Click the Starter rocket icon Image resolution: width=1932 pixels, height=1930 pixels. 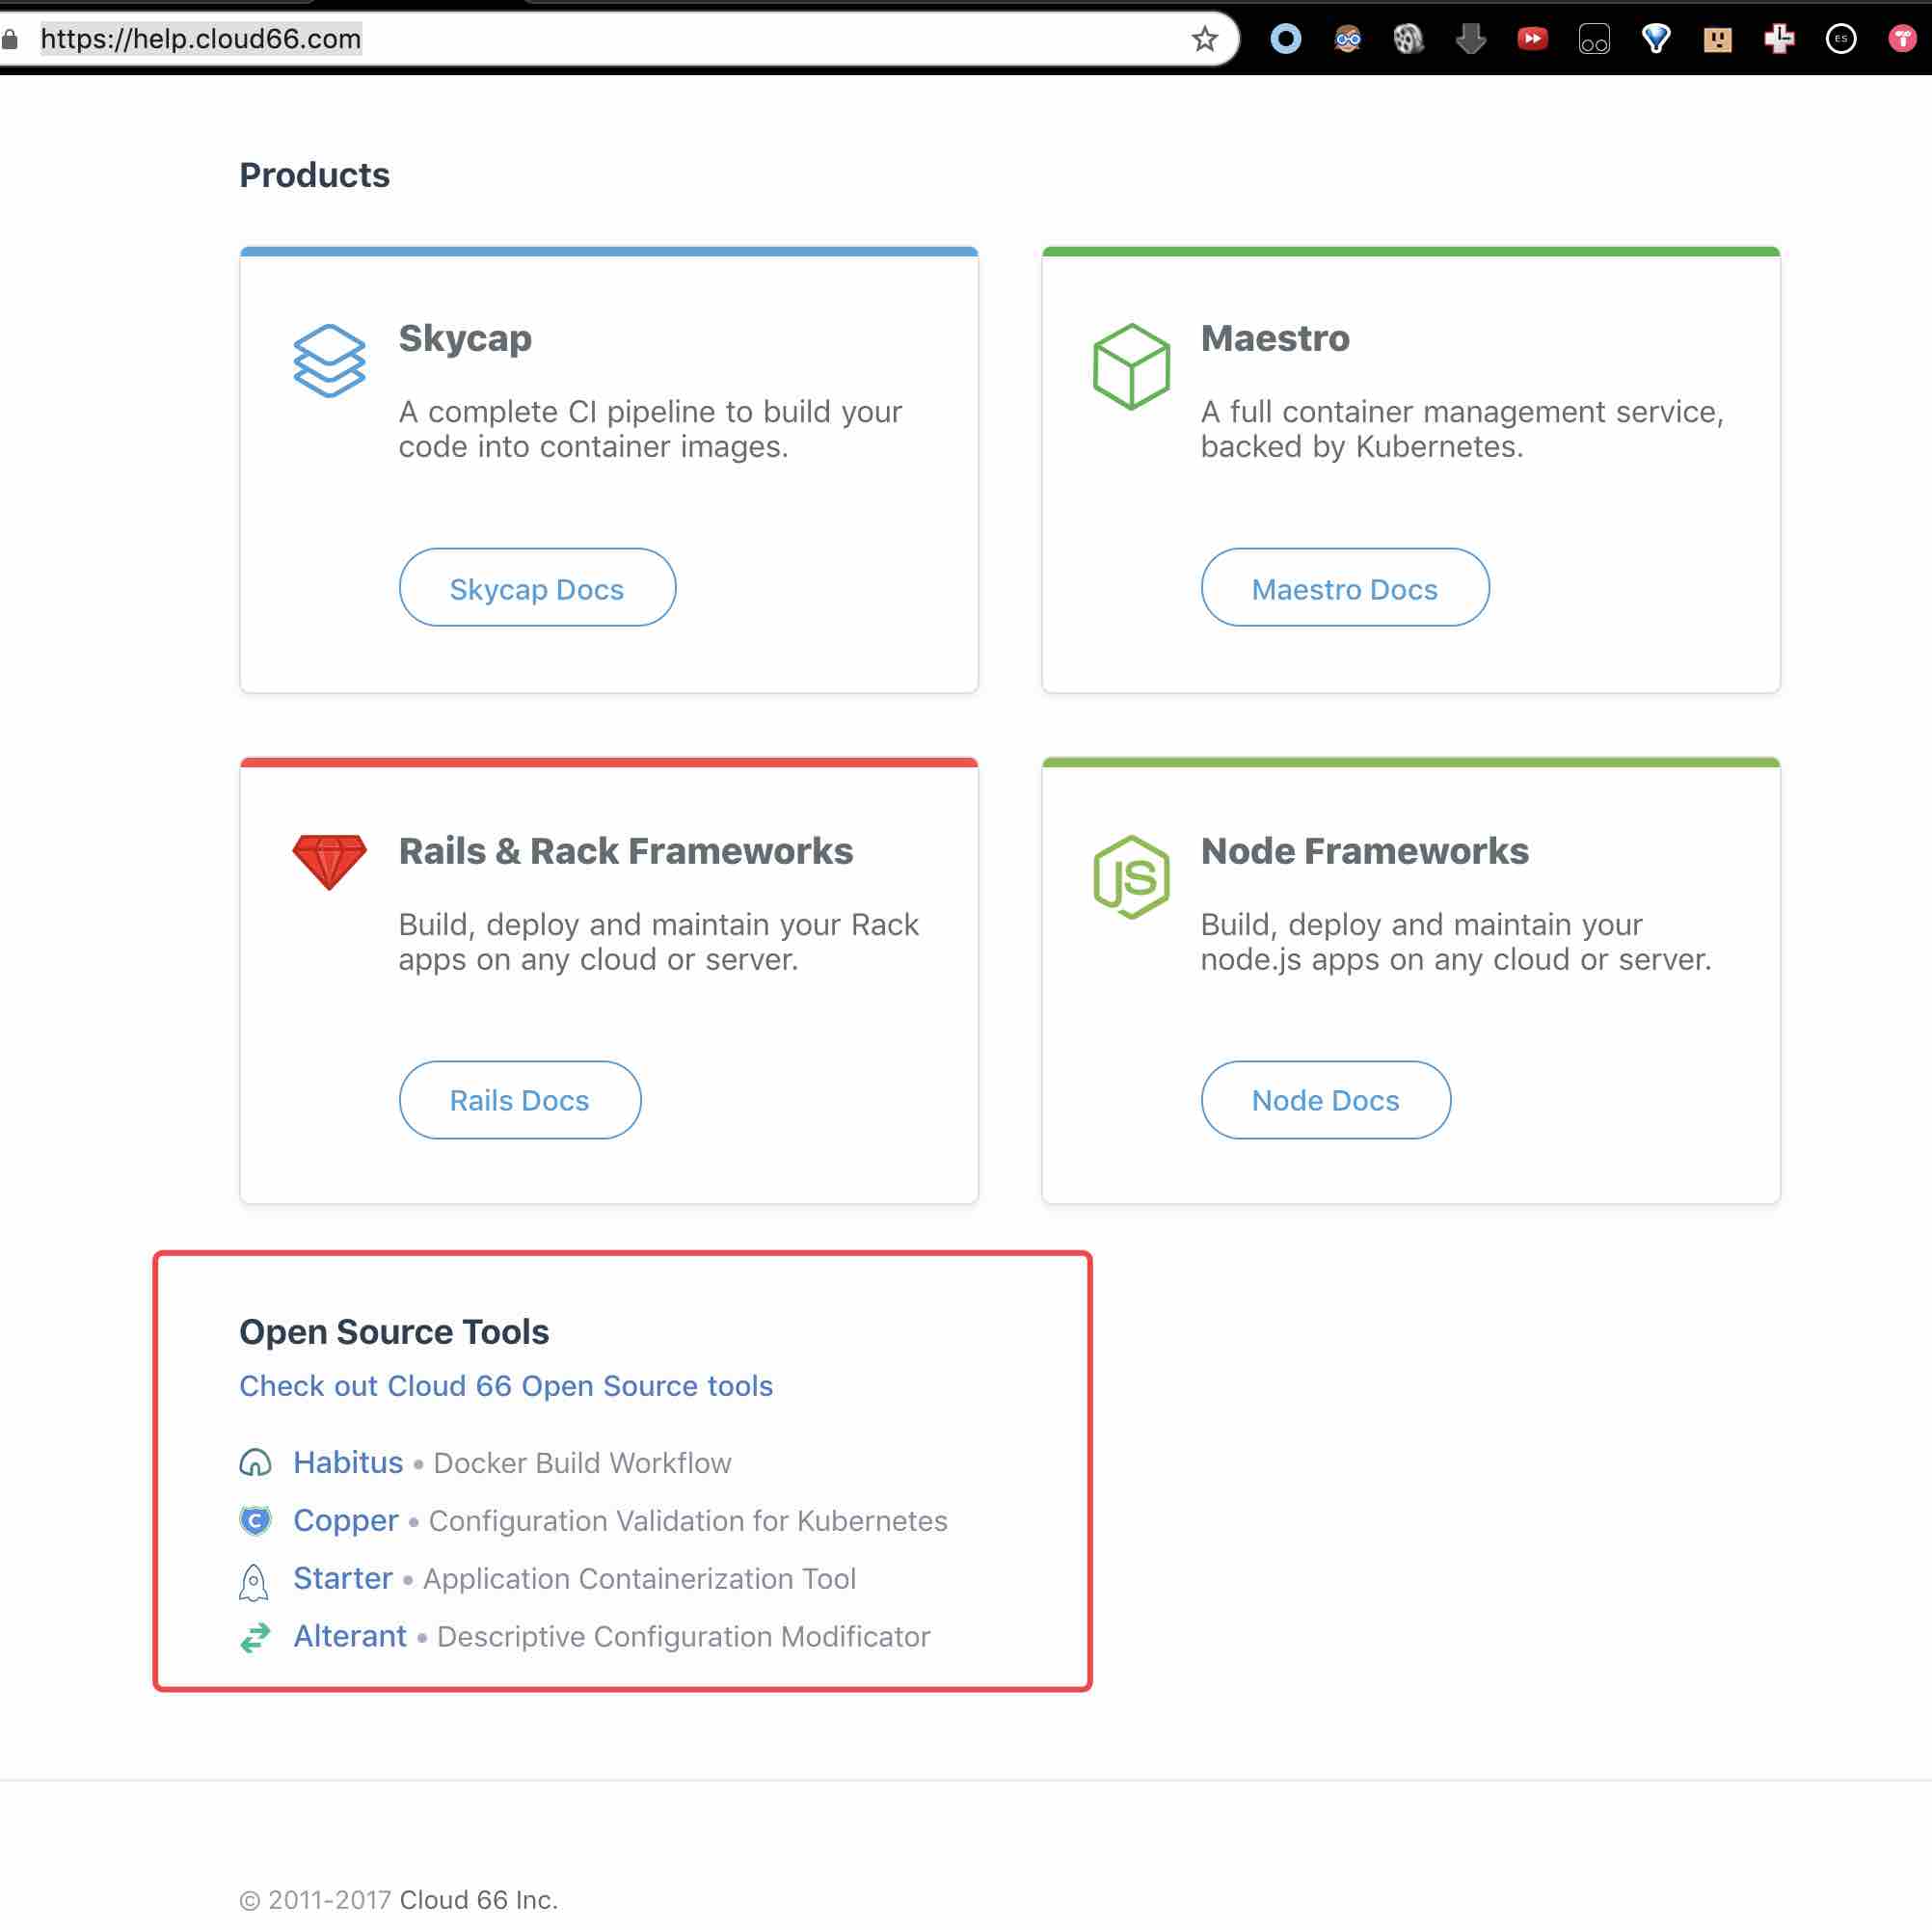[254, 1581]
